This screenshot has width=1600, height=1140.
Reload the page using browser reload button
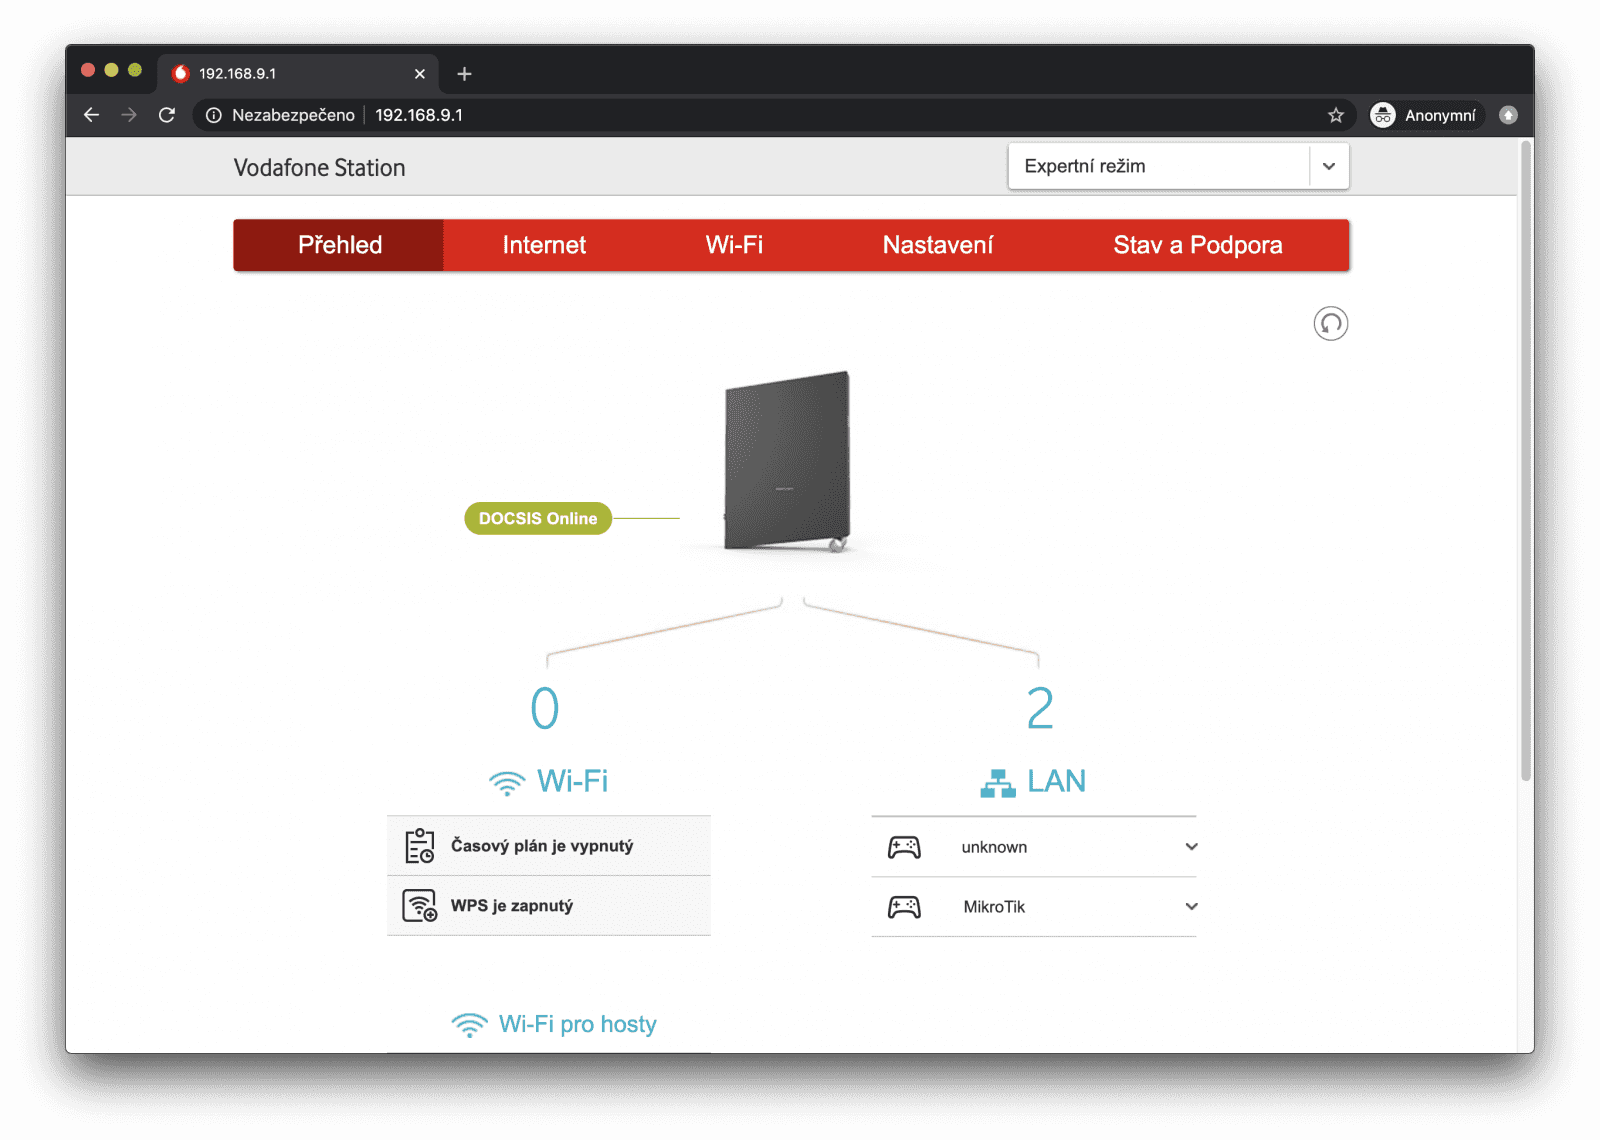point(167,115)
